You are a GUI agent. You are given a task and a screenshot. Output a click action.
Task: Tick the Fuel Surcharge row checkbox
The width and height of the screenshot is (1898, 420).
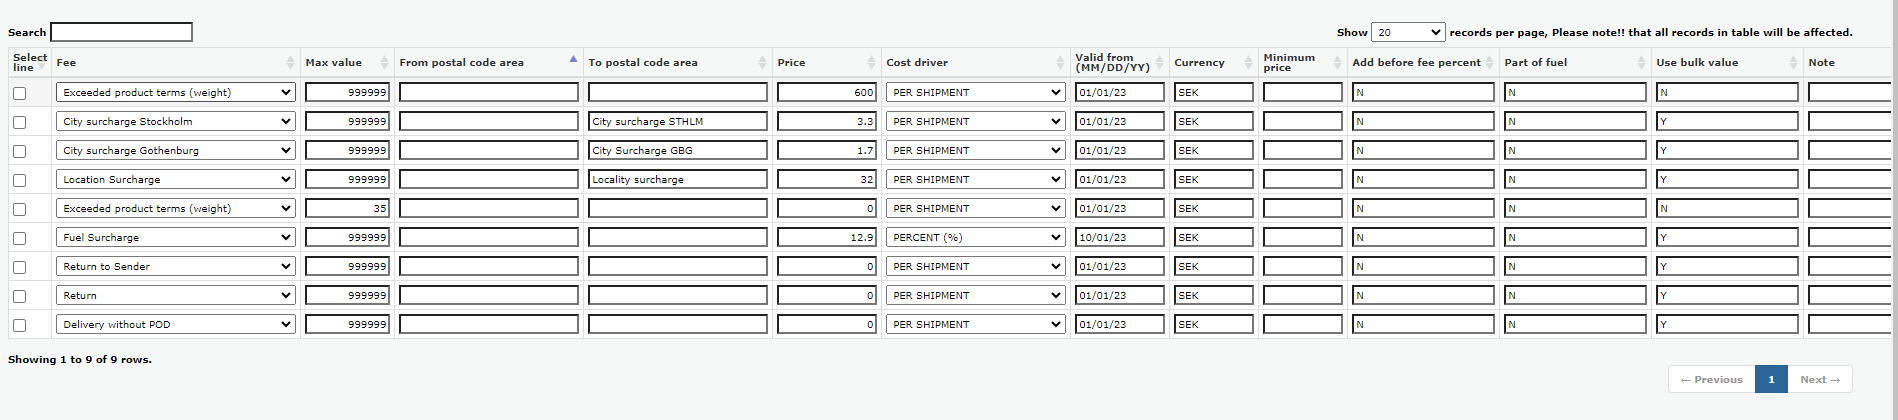tap(19, 238)
